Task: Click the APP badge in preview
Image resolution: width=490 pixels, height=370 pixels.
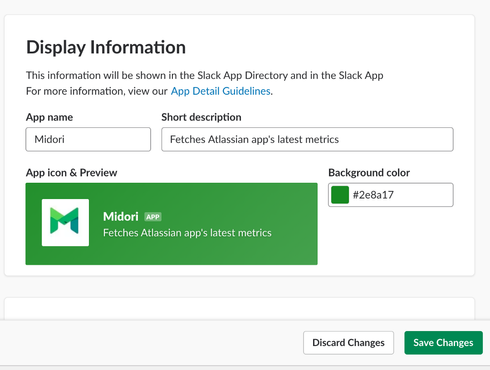Action: point(153,217)
